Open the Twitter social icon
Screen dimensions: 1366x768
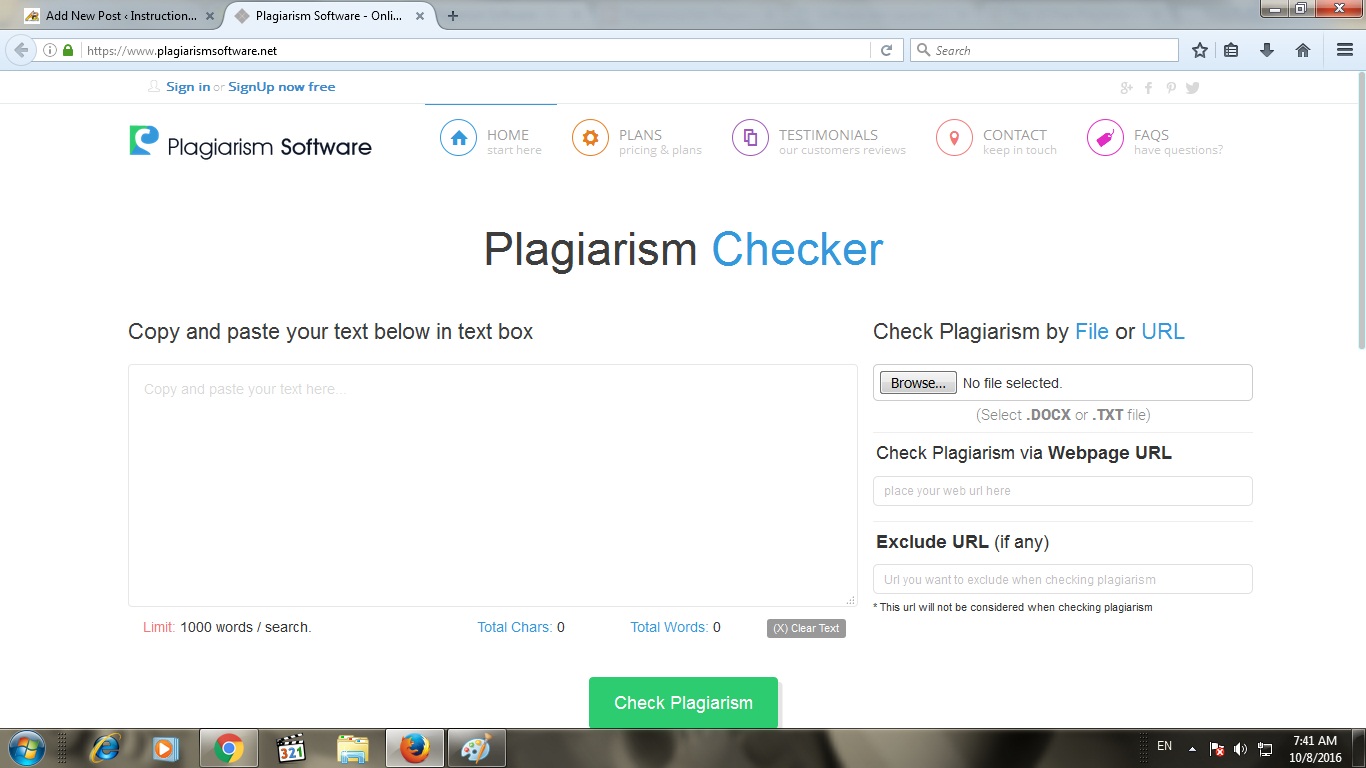(x=1192, y=88)
